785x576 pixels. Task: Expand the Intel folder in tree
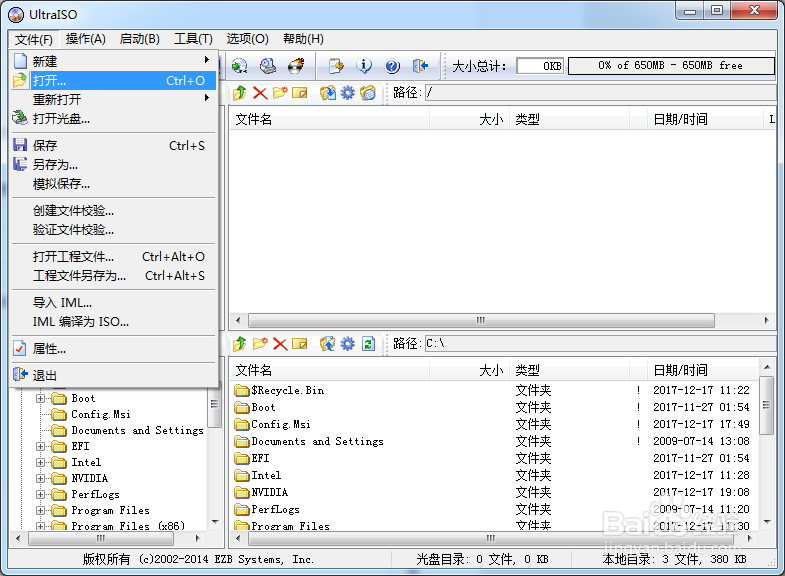pyautogui.click(x=41, y=462)
